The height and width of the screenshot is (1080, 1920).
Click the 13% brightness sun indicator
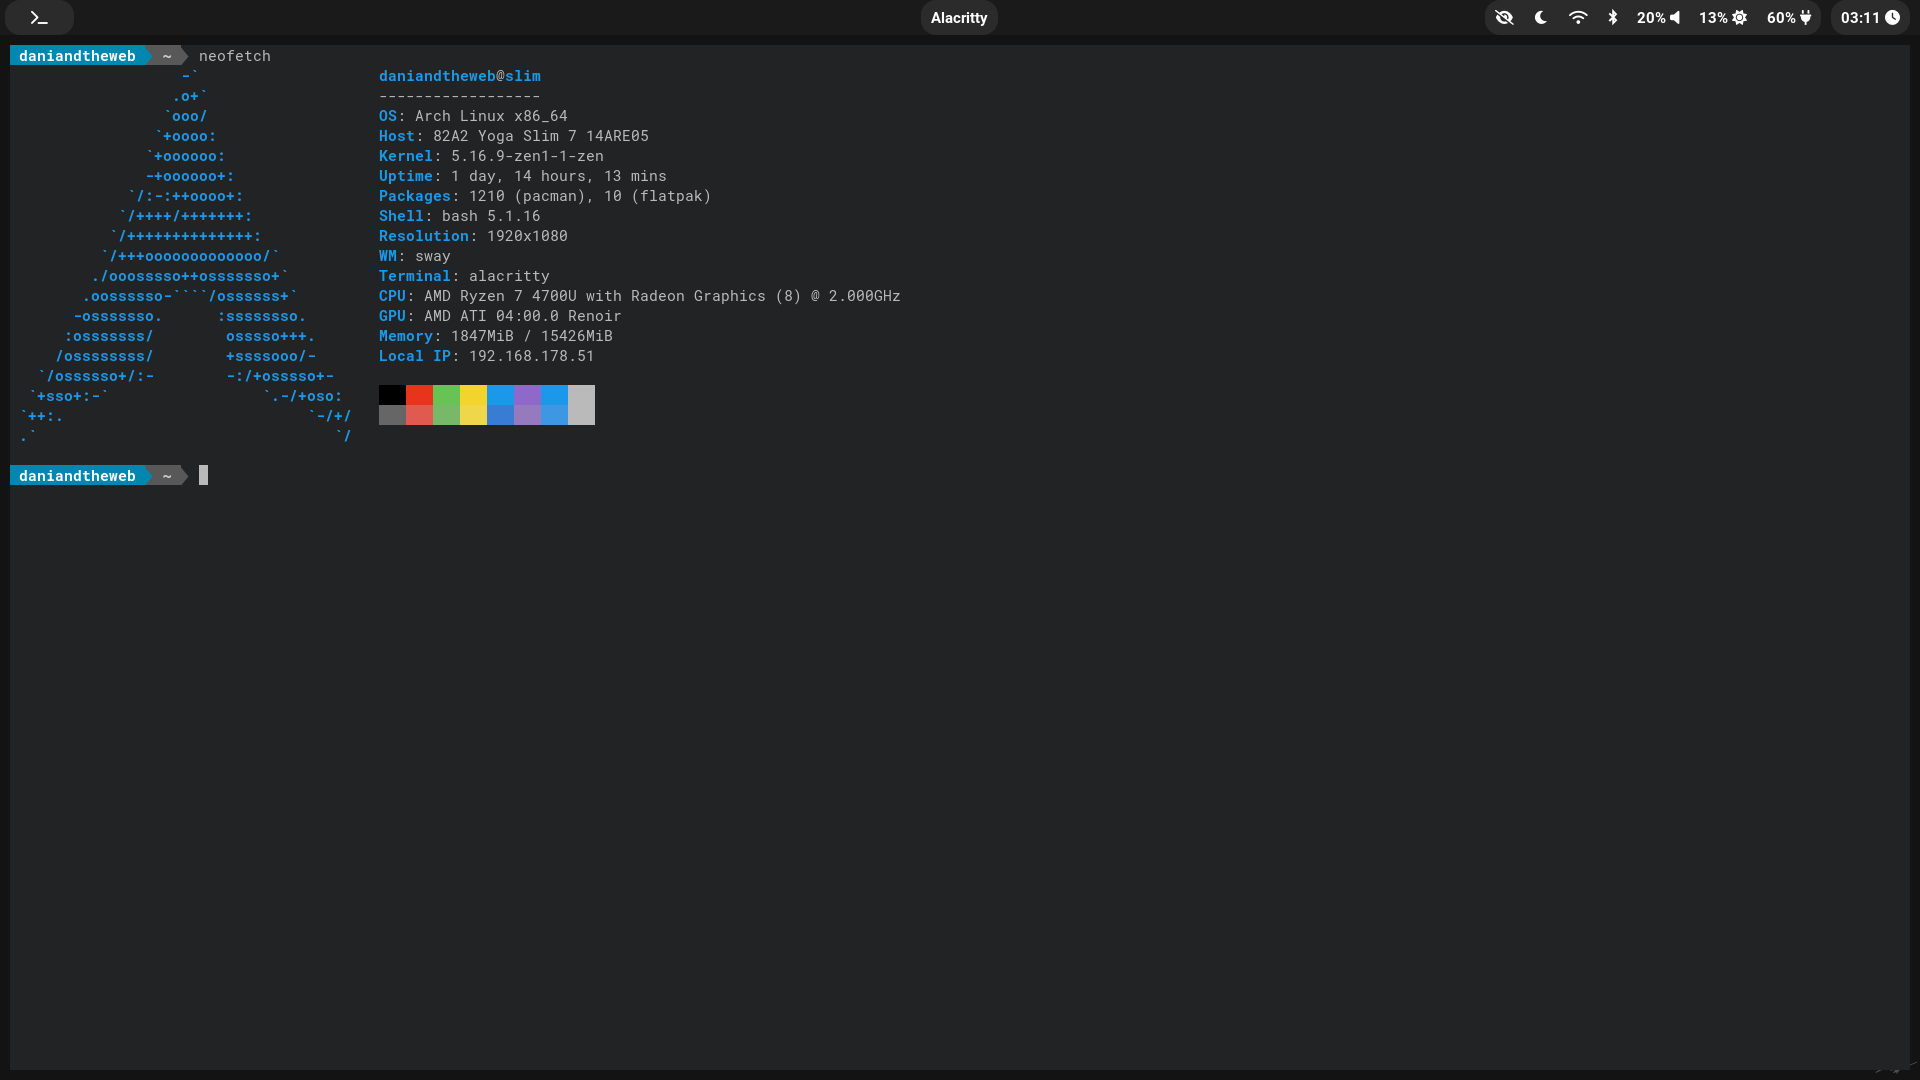1723,18
